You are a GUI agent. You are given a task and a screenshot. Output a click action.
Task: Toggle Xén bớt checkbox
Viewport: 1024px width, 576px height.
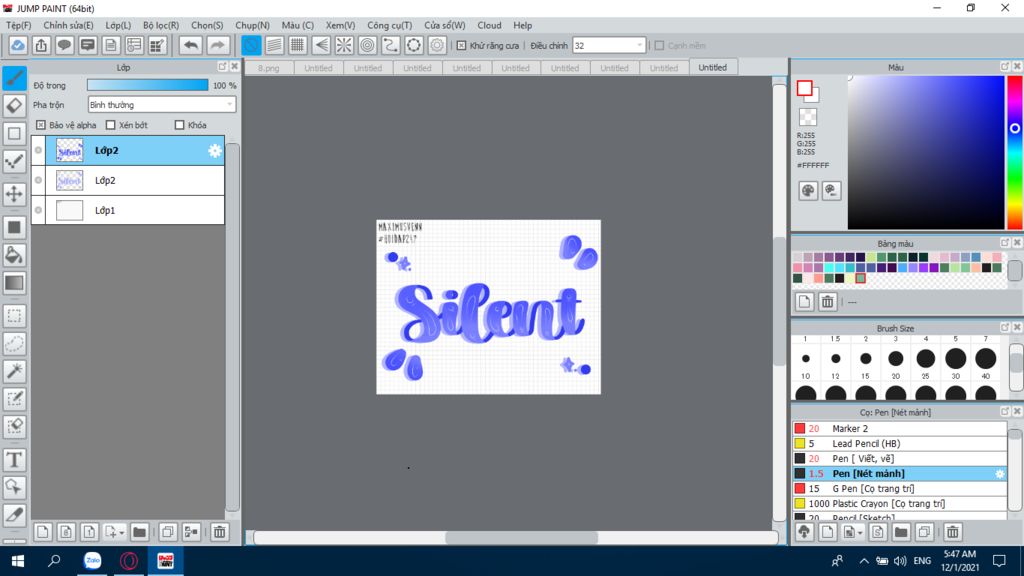[110, 125]
